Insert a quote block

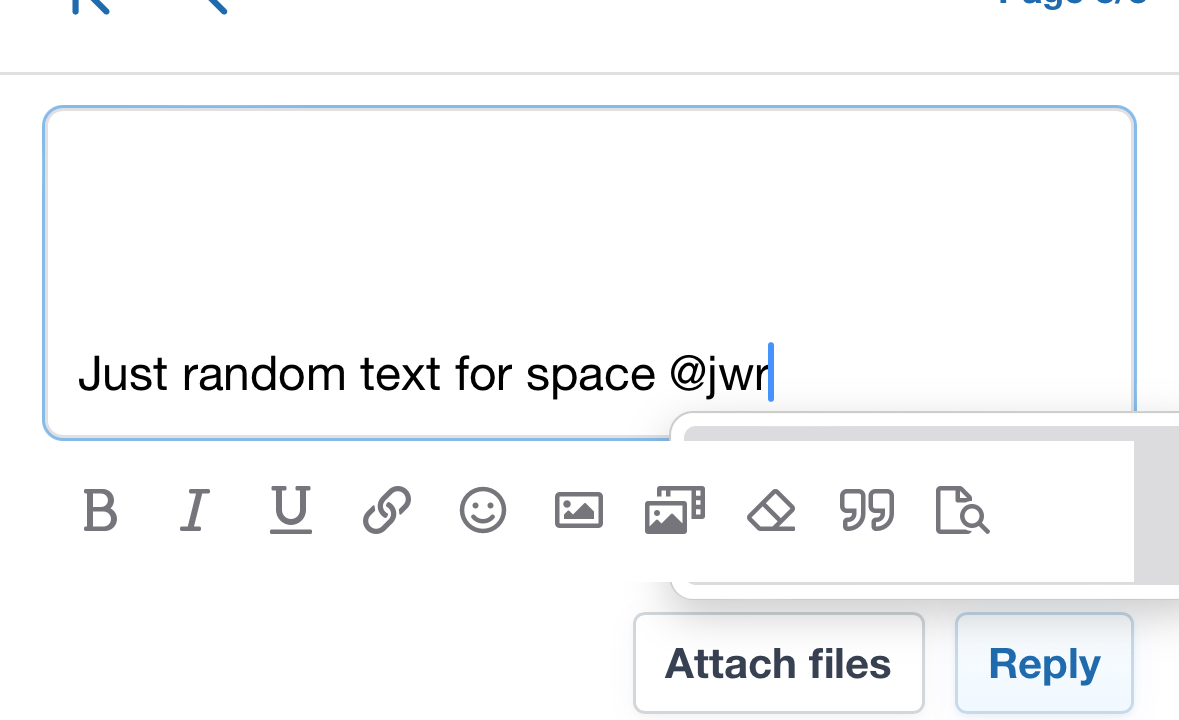(x=866, y=511)
